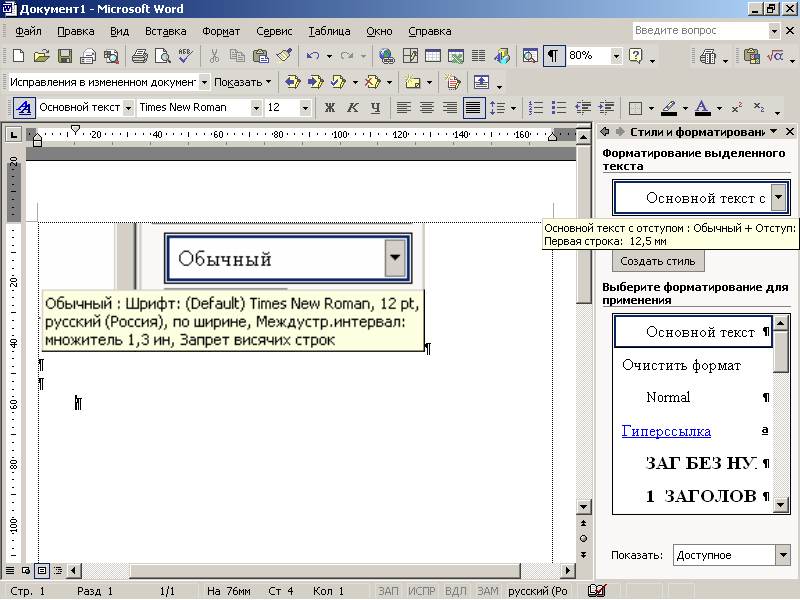
Task: Open the display for review dropdown
Action: tap(204, 82)
